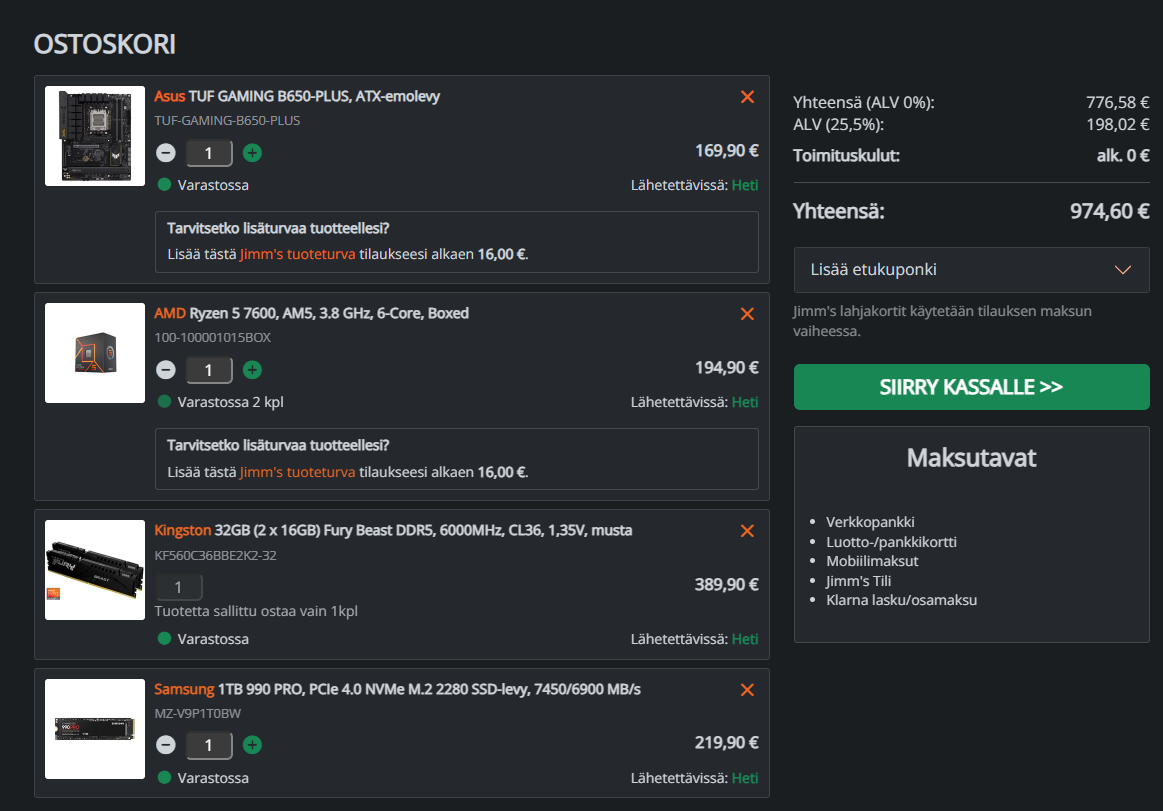Screen dimensions: 1163x811
Task: Click product code MZ-V9P1T0BW
Action: [x=197, y=714]
